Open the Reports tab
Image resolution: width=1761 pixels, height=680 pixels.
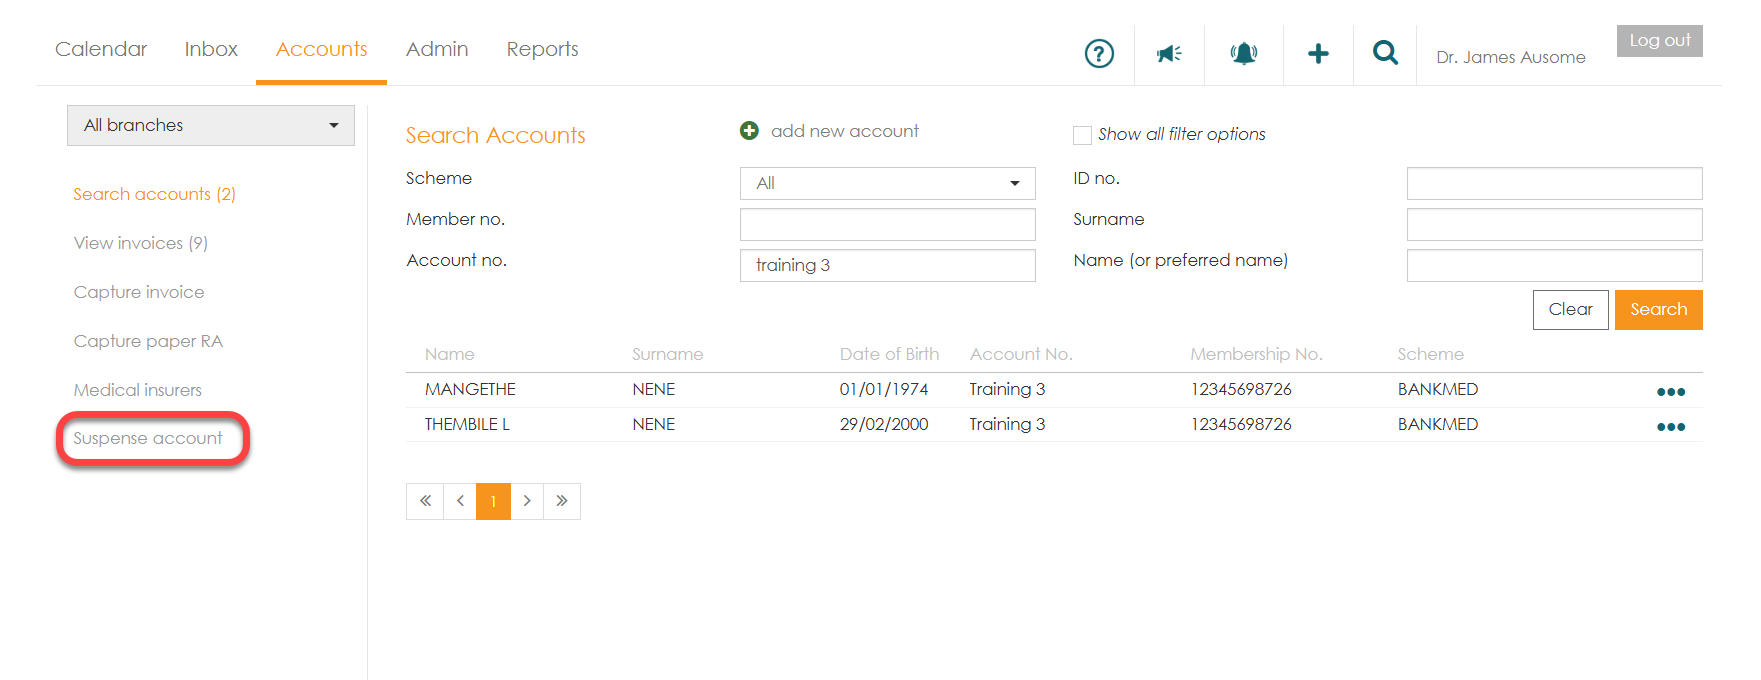click(x=542, y=49)
